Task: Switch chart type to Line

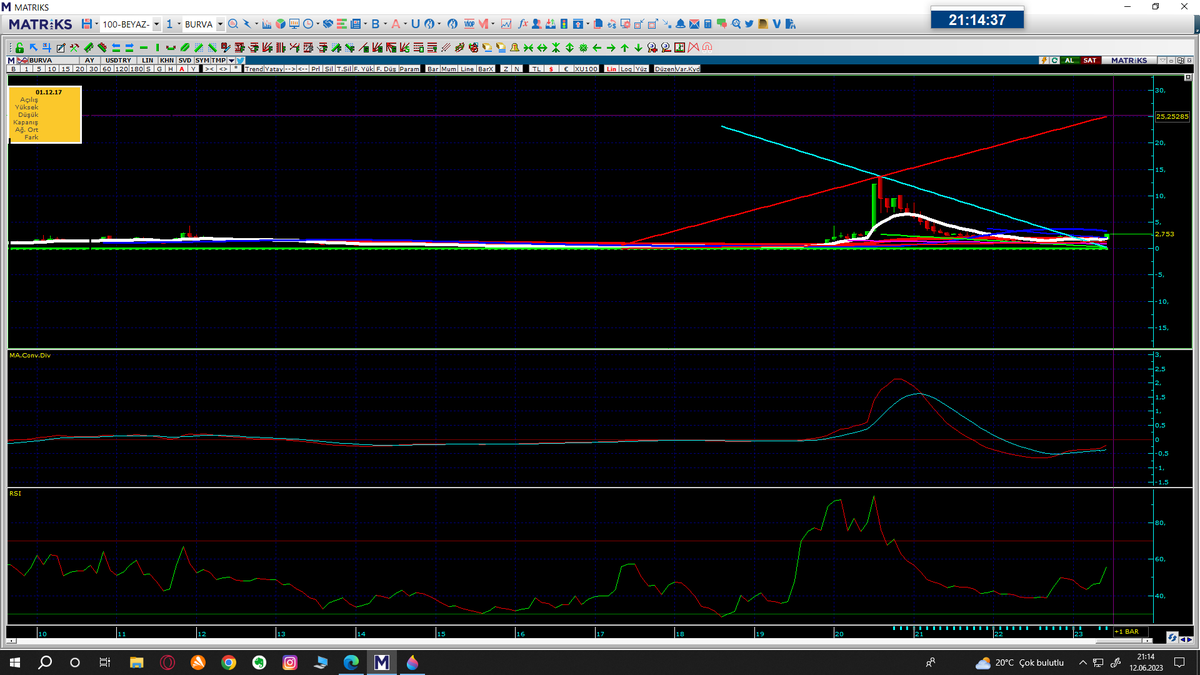Action: pos(468,69)
